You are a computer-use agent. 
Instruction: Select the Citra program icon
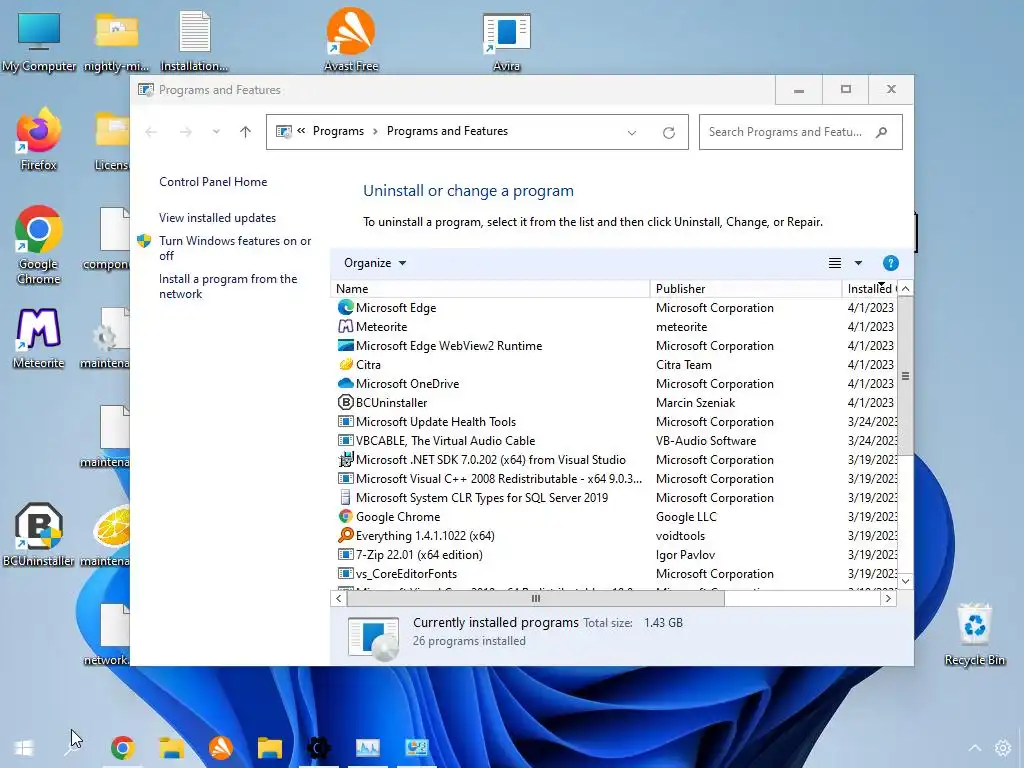pos(345,364)
